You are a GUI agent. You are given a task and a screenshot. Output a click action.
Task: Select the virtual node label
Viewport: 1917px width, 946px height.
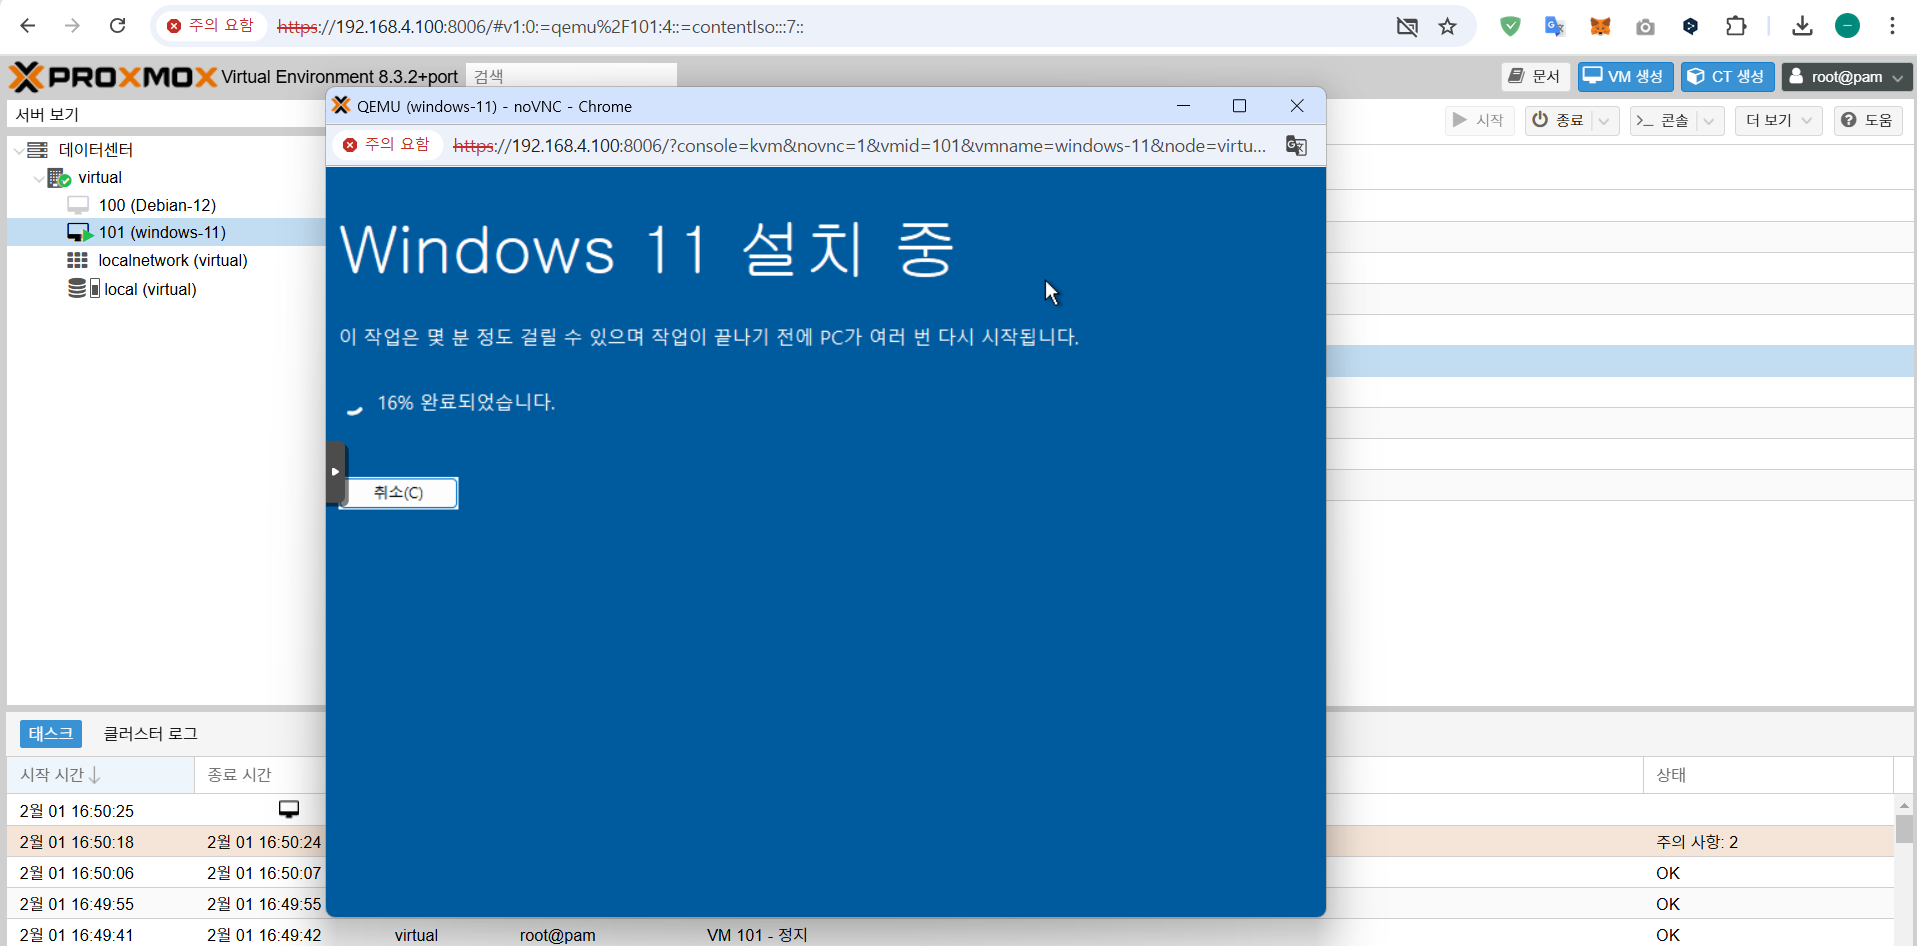(100, 178)
